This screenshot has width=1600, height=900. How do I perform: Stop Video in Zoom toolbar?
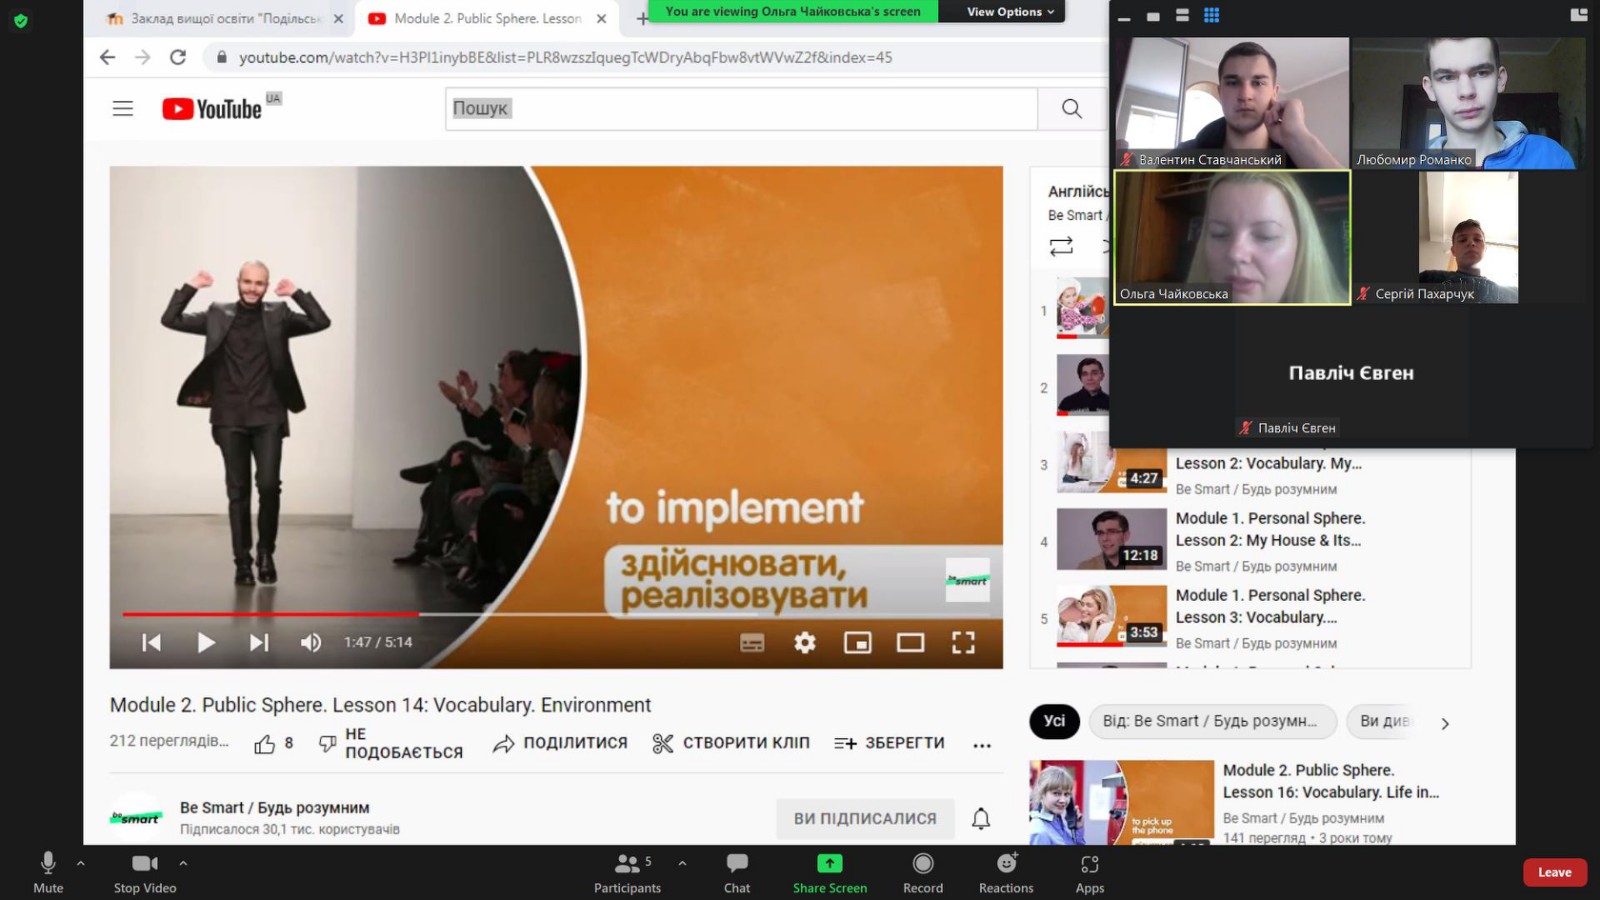click(x=145, y=872)
